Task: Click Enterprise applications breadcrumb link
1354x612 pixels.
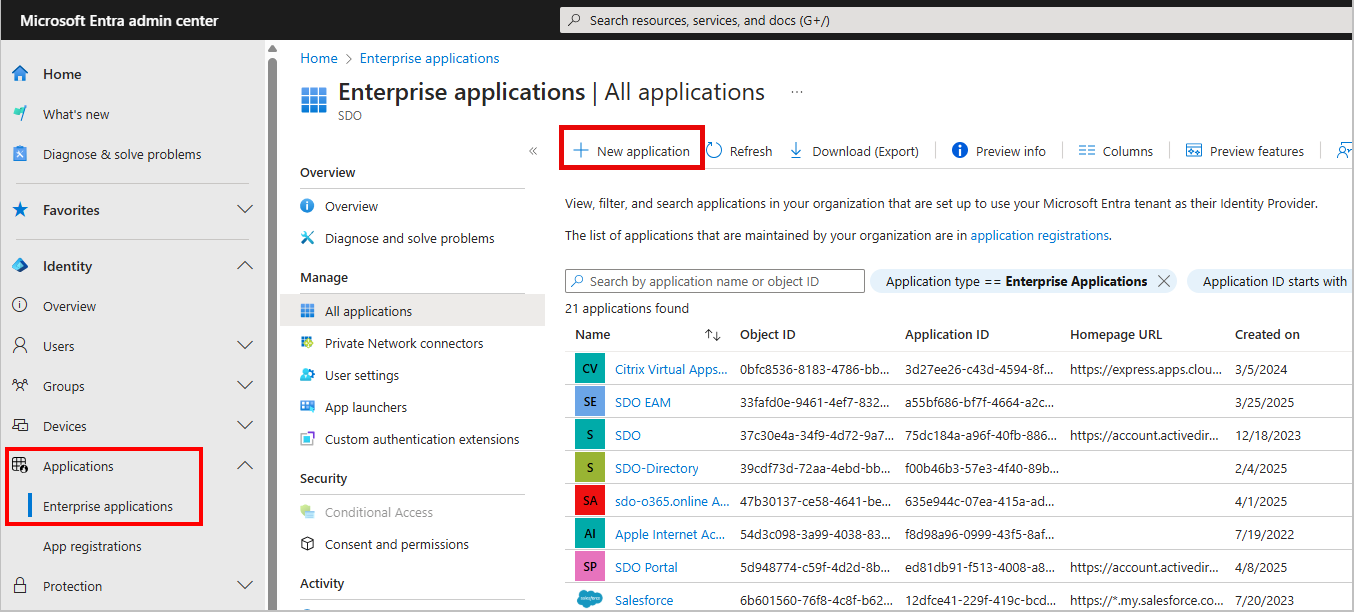Action: [429, 58]
